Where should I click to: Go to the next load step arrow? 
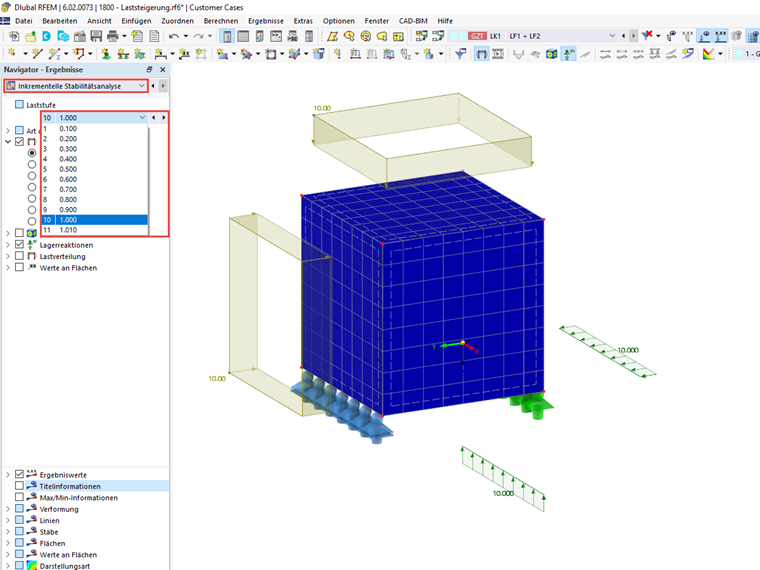pos(163,117)
